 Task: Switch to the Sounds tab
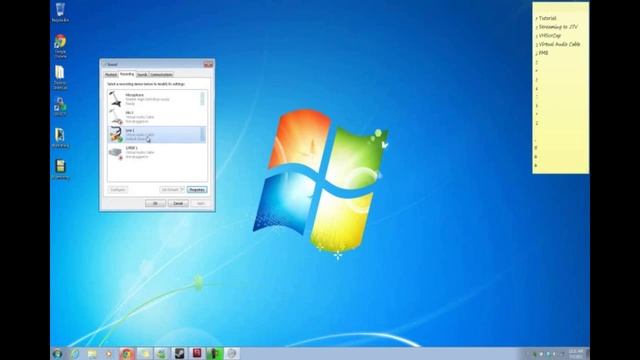click(142, 75)
